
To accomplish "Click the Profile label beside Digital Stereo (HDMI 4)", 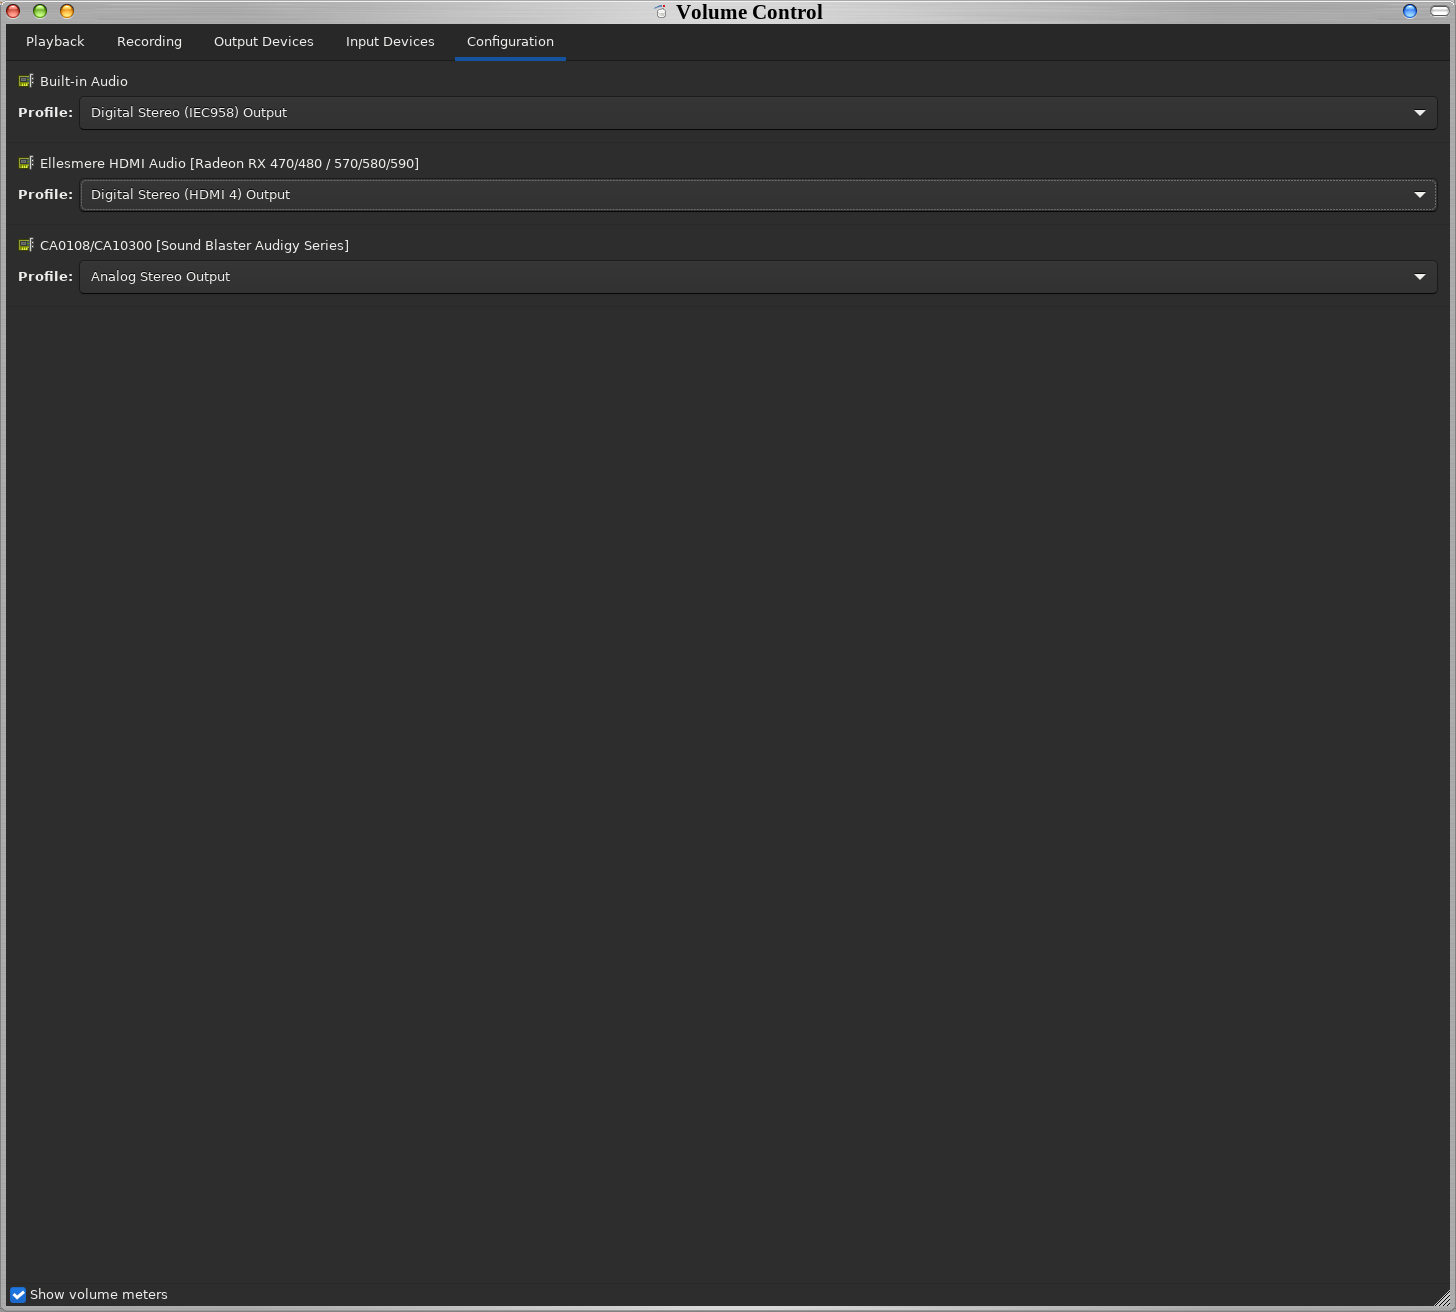I will click(45, 194).
